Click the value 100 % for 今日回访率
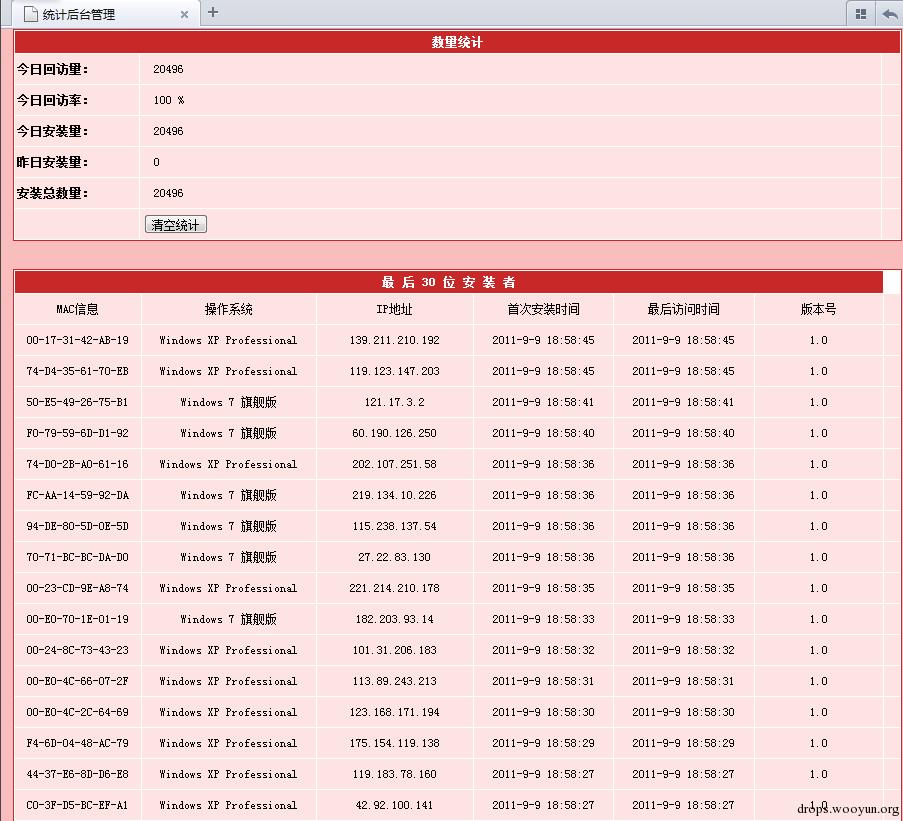Viewport: 903px width, 821px height. pyautogui.click(x=169, y=100)
